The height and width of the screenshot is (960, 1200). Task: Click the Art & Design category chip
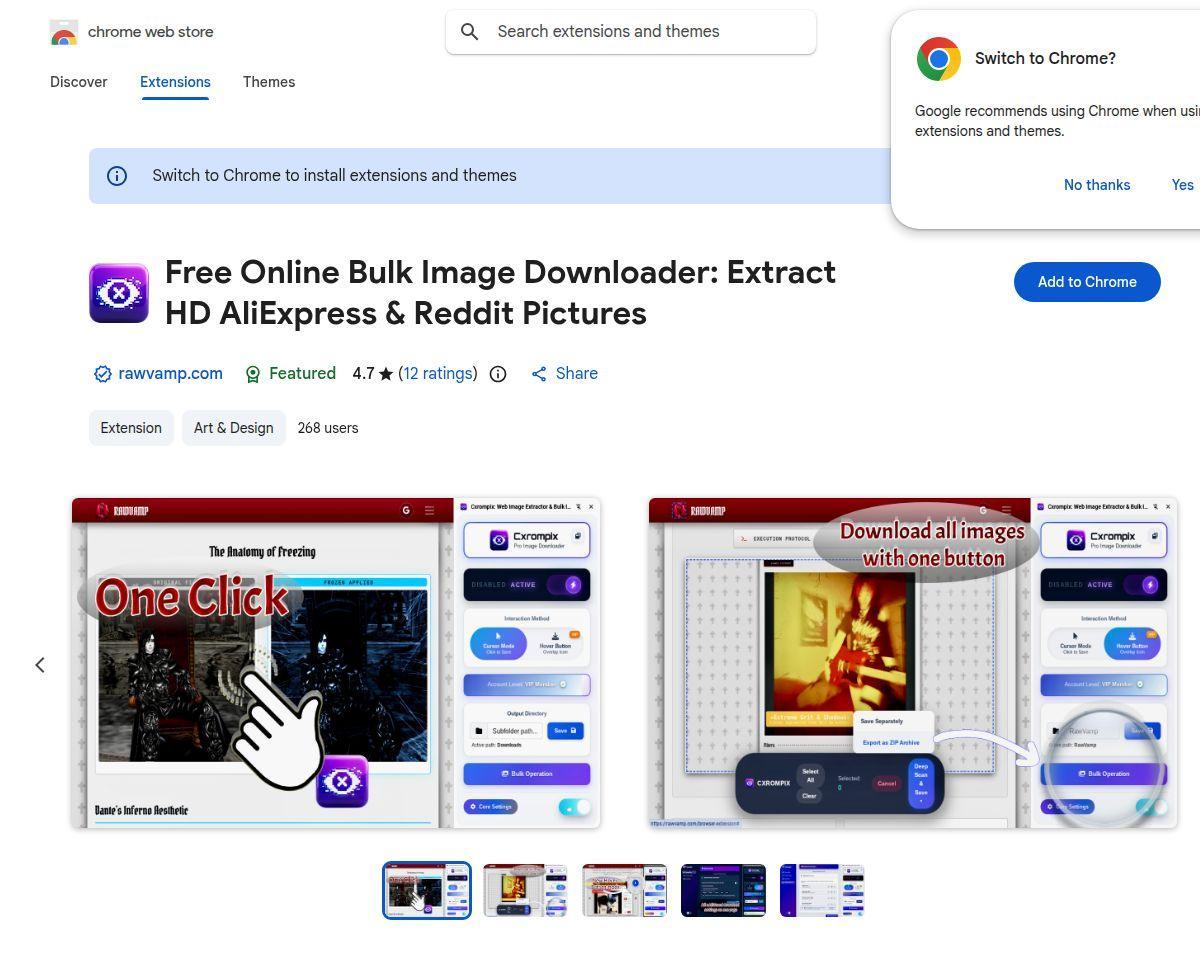tap(233, 428)
